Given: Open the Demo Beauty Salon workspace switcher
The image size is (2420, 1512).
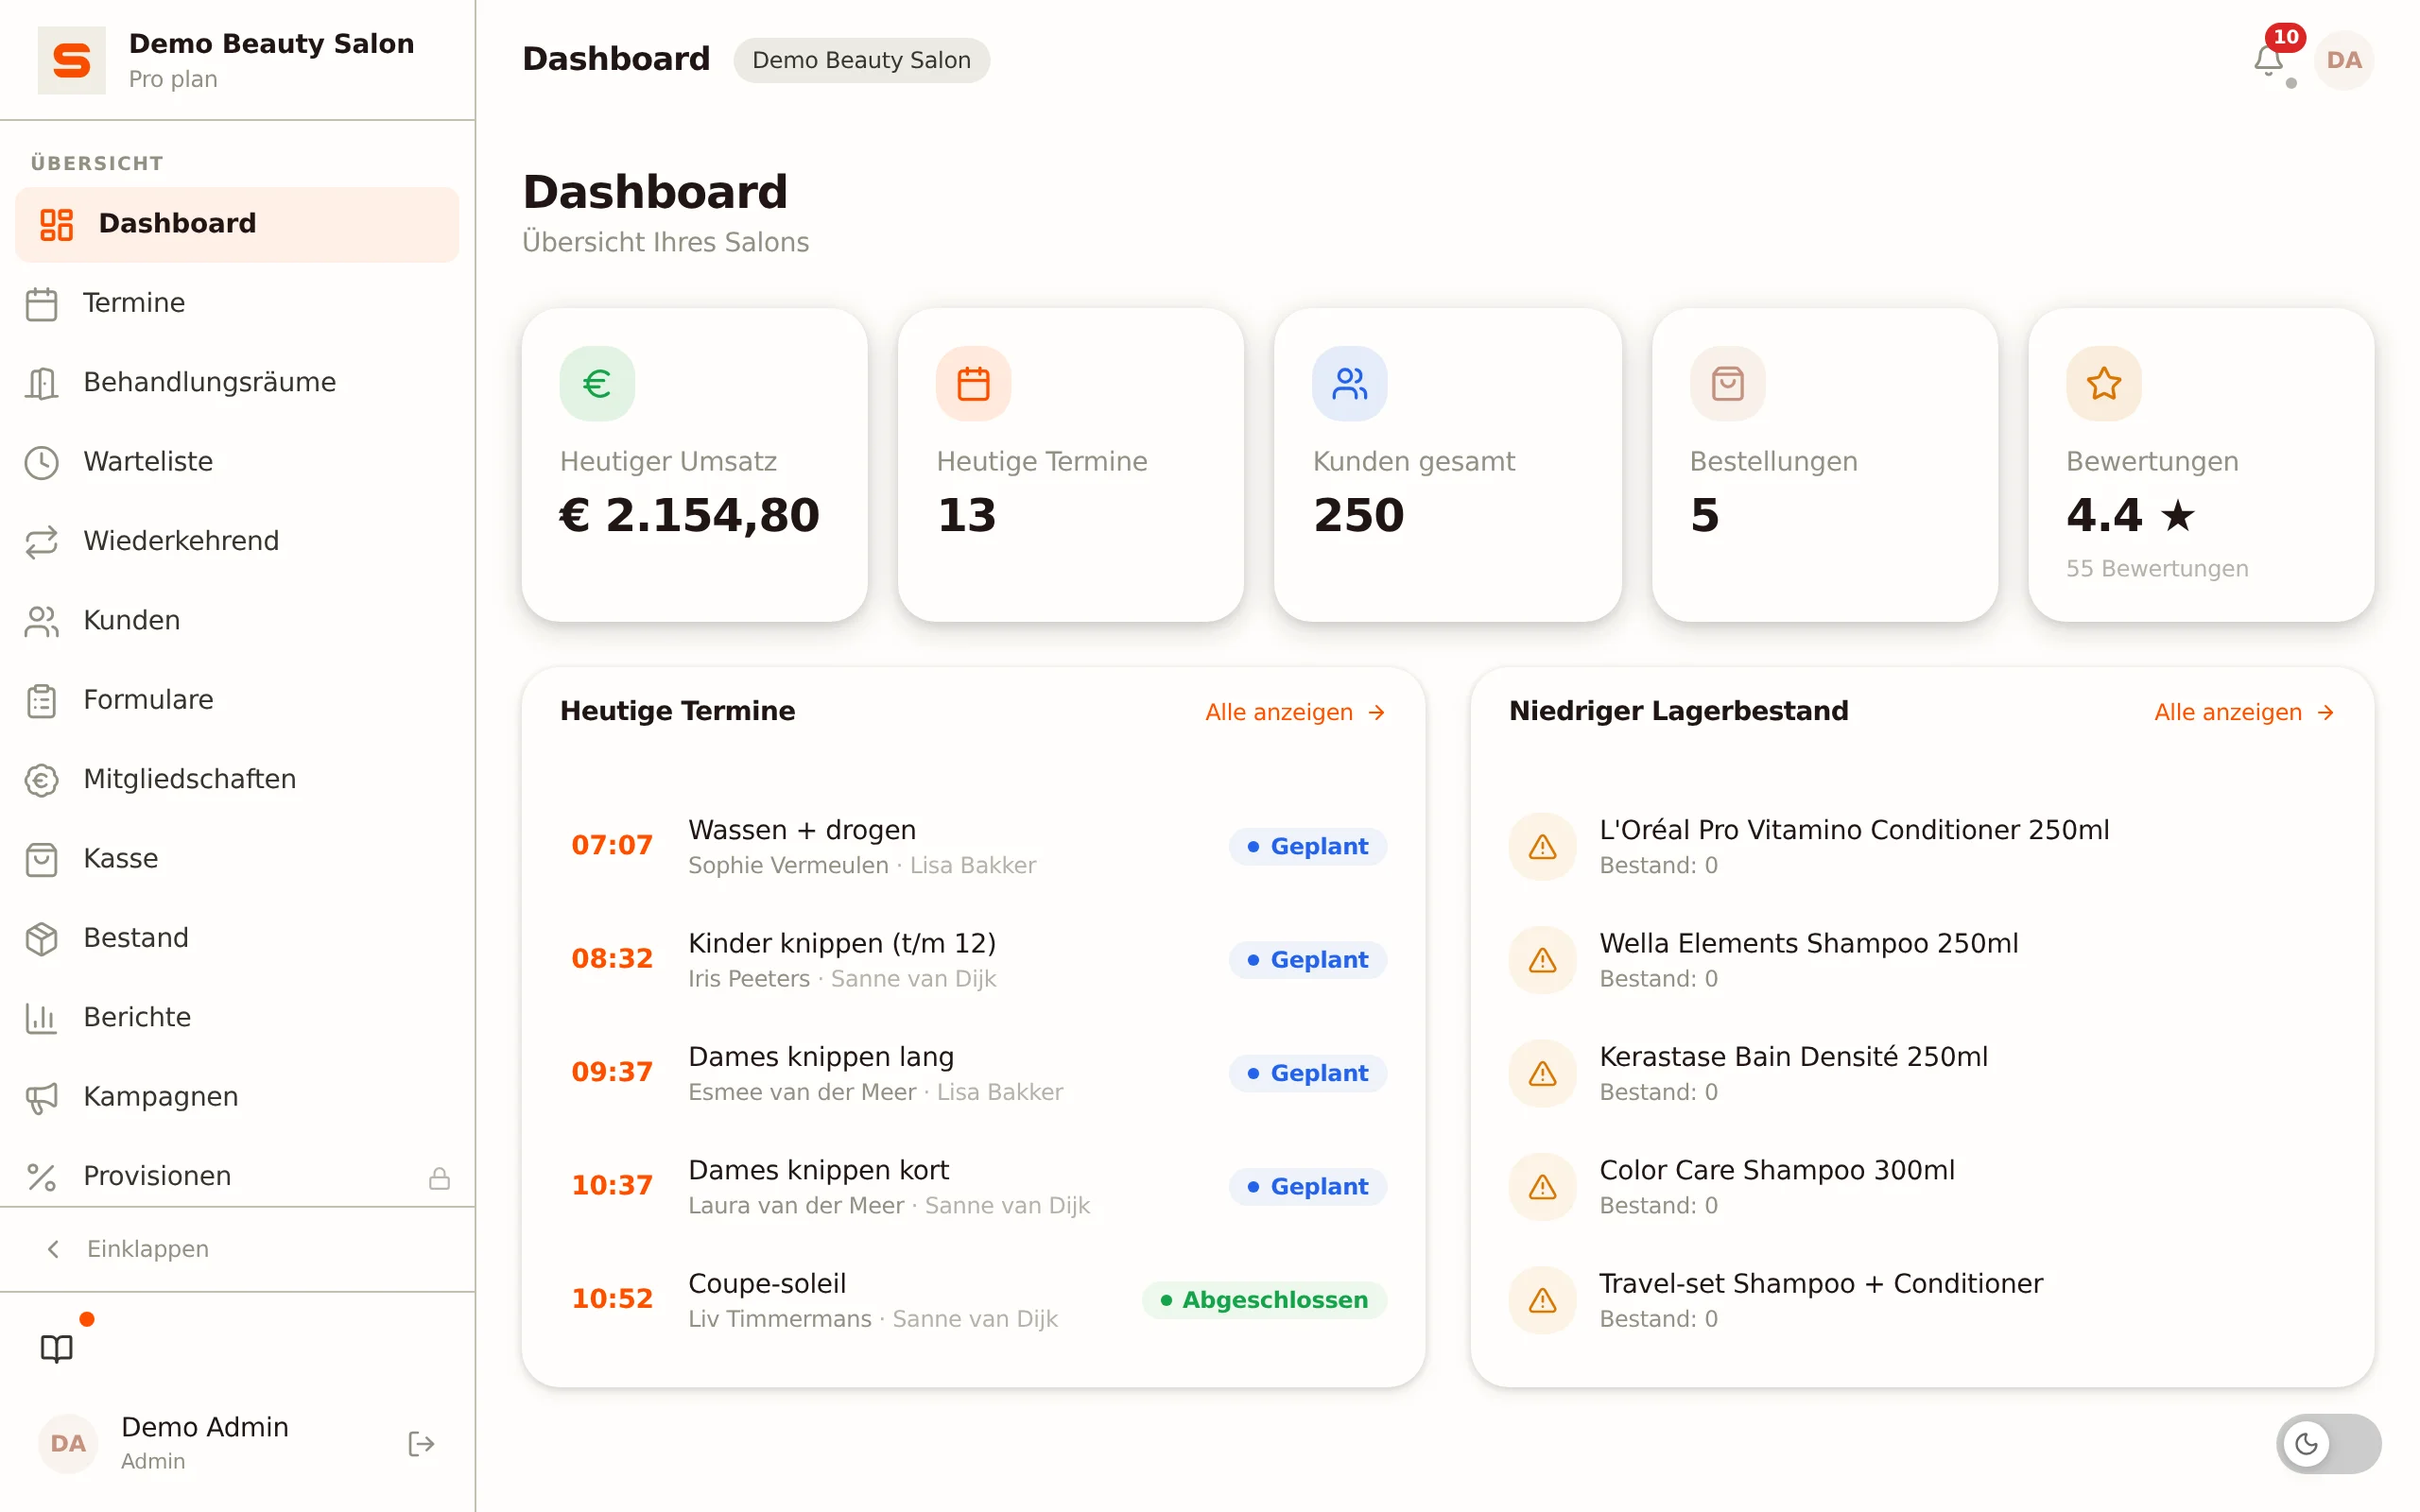Looking at the screenshot, I should click(x=238, y=60).
